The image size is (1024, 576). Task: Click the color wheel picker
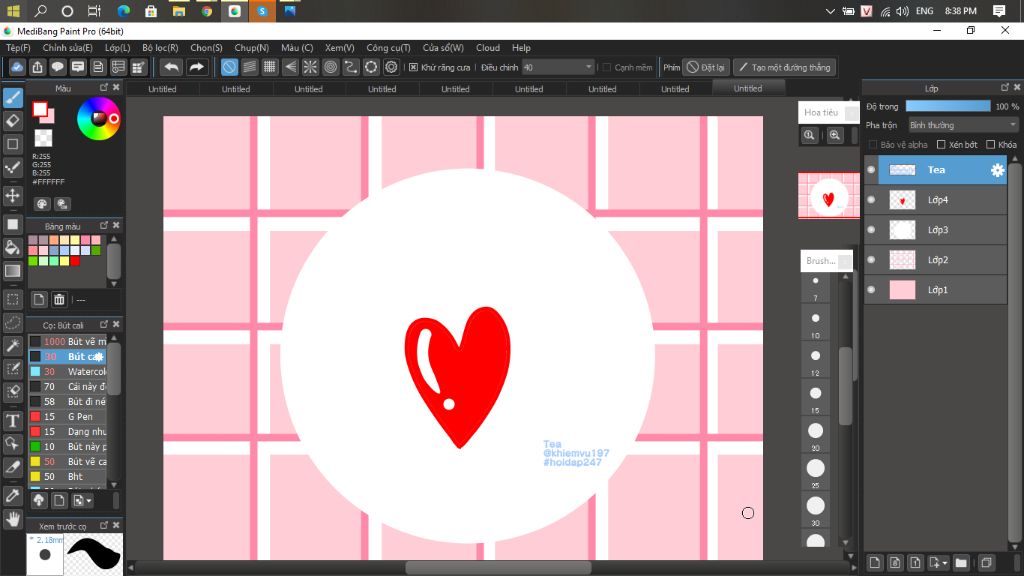pyautogui.click(x=99, y=118)
